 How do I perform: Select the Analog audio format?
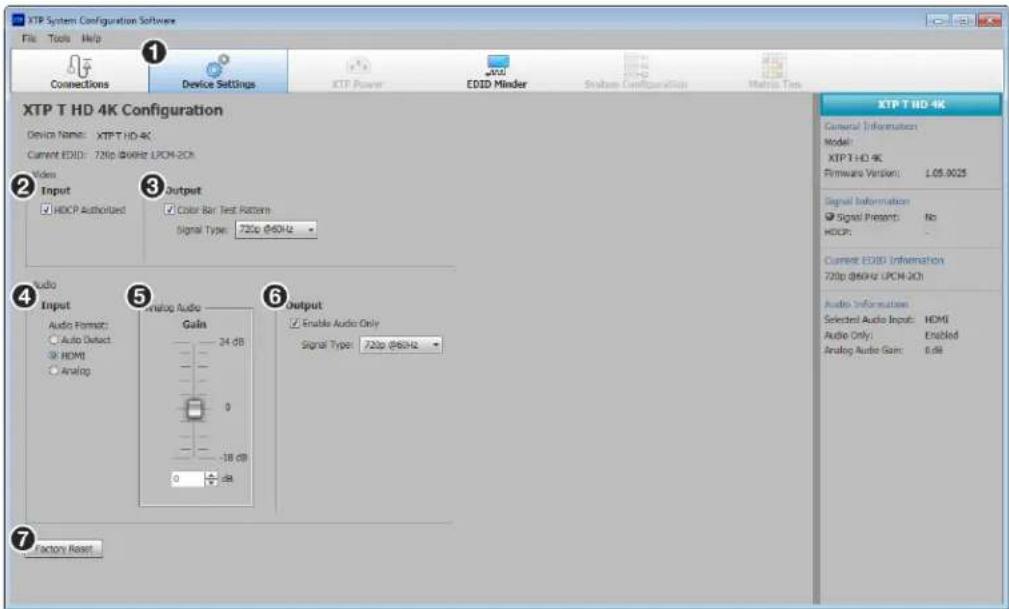click(54, 371)
